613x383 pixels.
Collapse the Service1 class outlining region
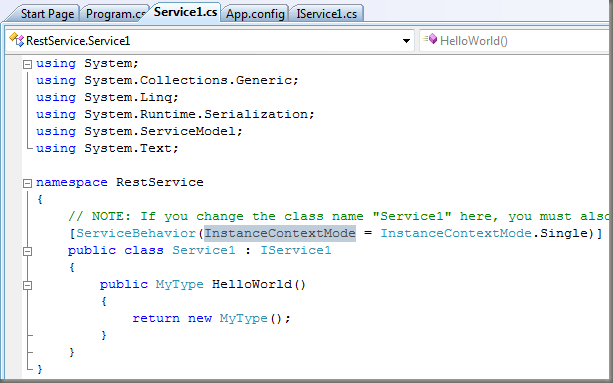click(x=27, y=251)
